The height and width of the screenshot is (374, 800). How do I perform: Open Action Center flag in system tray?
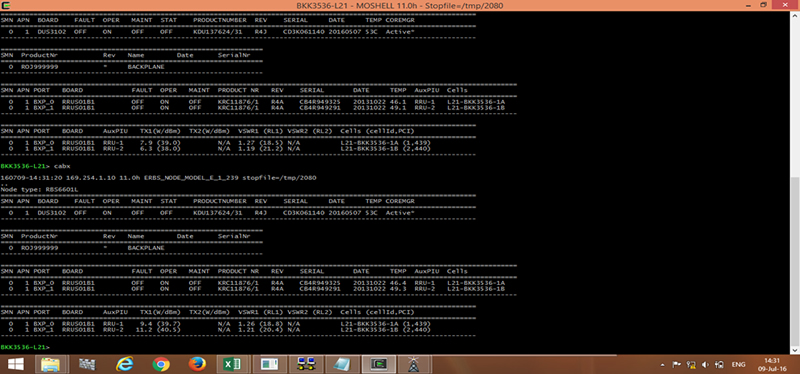678,365
